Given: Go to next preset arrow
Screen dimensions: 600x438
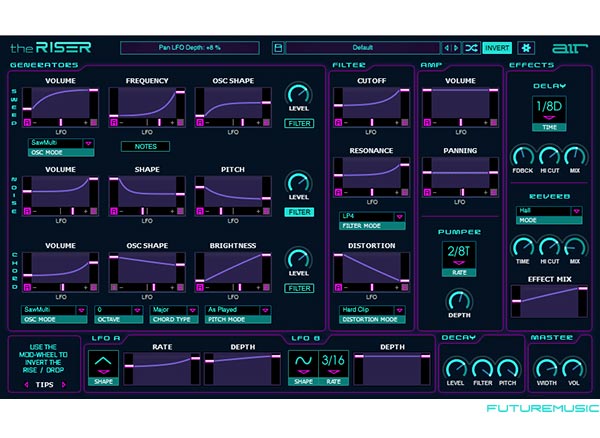Looking at the screenshot, I should click(456, 48).
